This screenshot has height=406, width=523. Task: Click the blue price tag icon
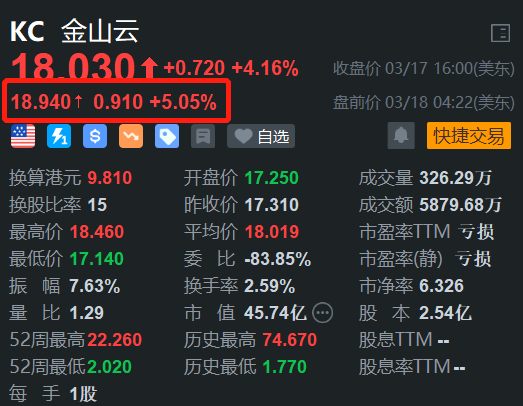[167, 136]
